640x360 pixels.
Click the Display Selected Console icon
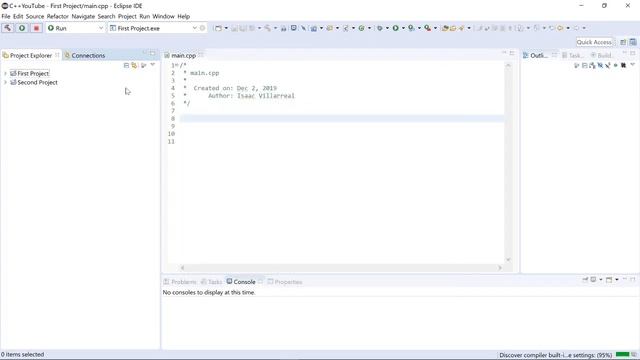click(593, 280)
